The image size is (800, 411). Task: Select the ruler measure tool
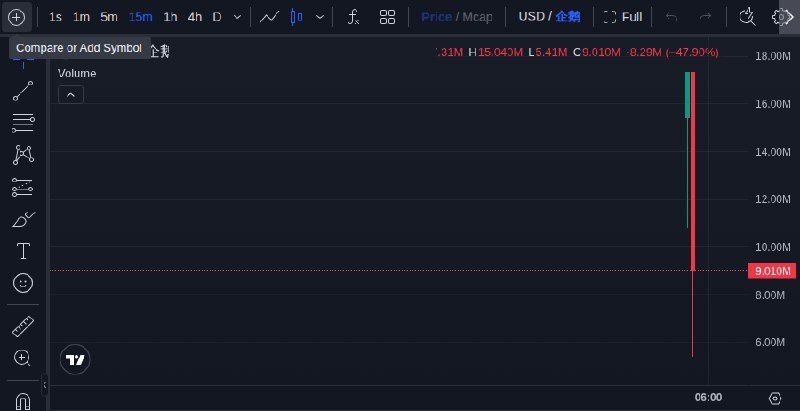23,326
